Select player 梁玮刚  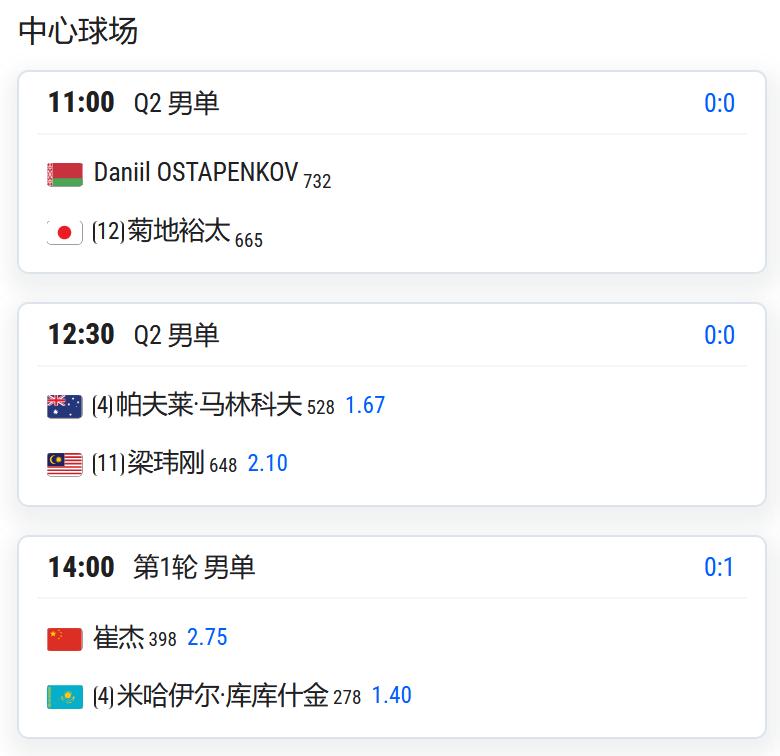(166, 463)
